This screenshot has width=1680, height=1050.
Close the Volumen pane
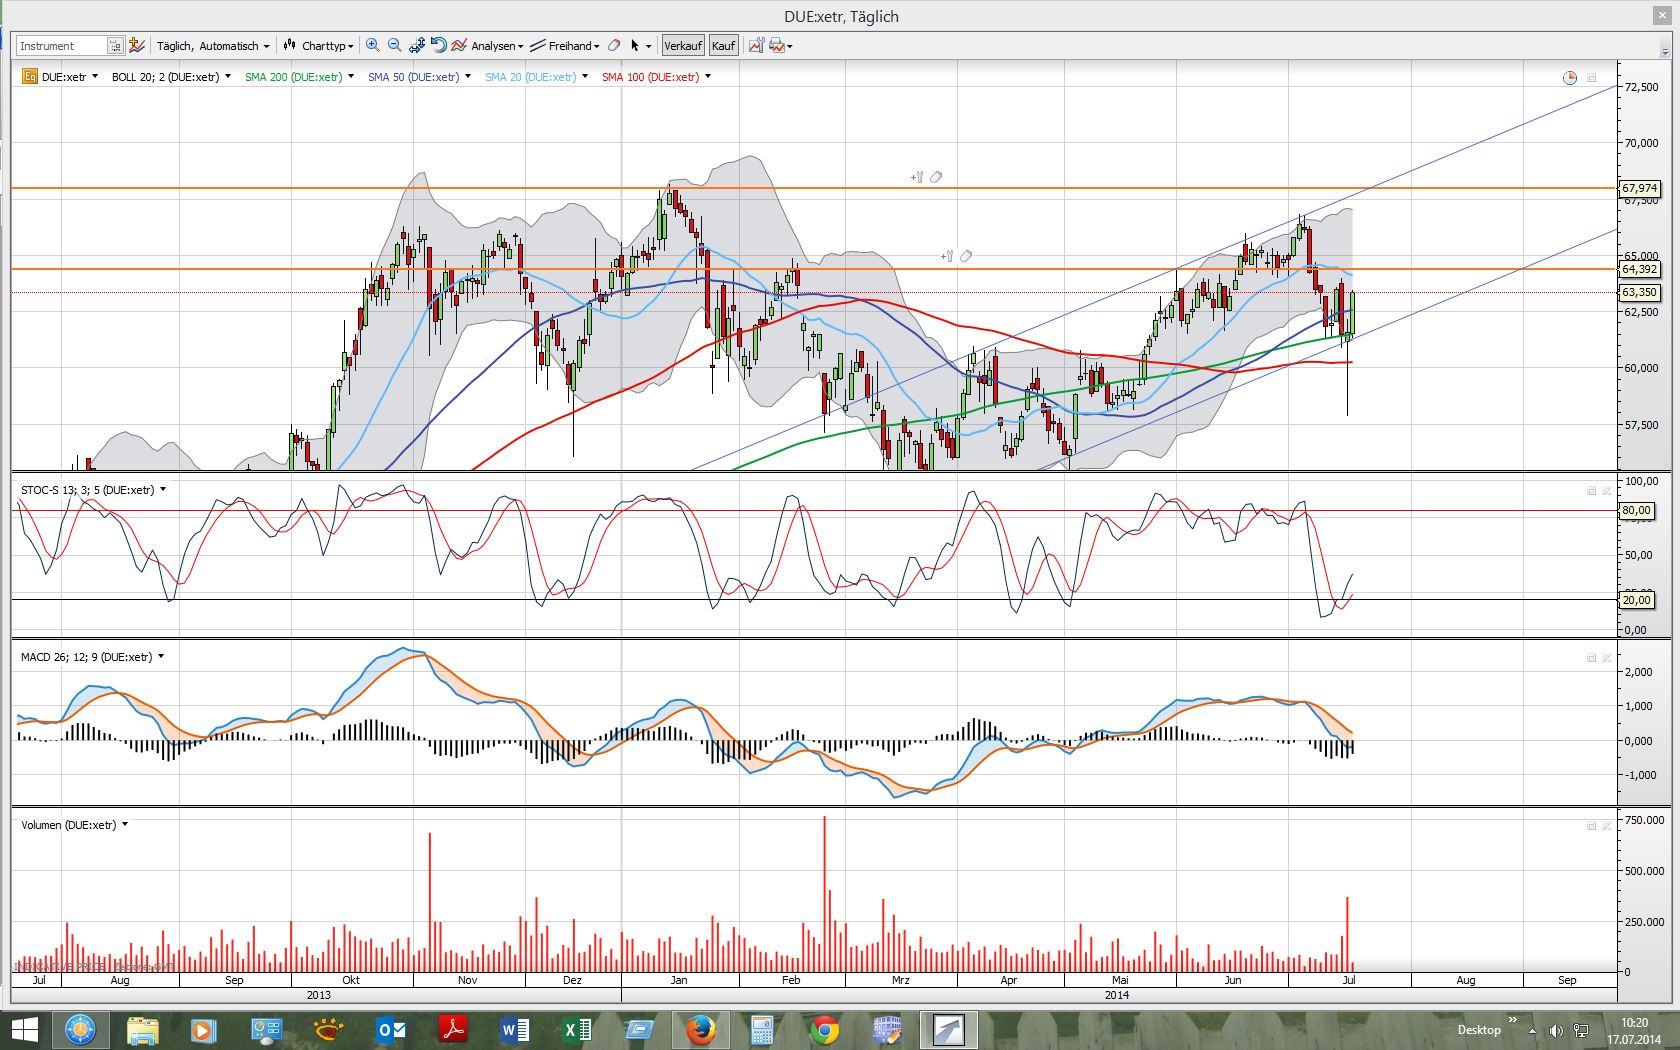[x=1607, y=826]
